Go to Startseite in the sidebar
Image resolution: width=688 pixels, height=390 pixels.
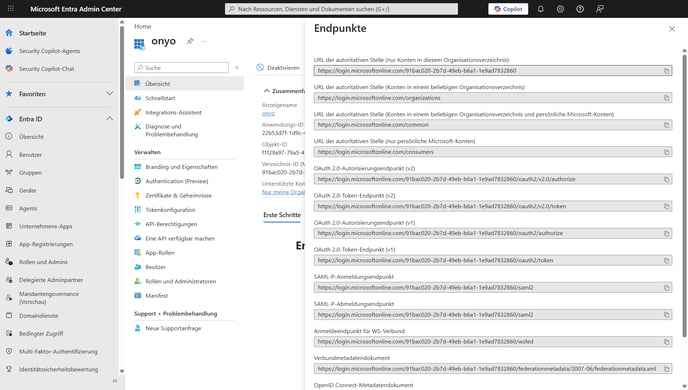point(32,33)
